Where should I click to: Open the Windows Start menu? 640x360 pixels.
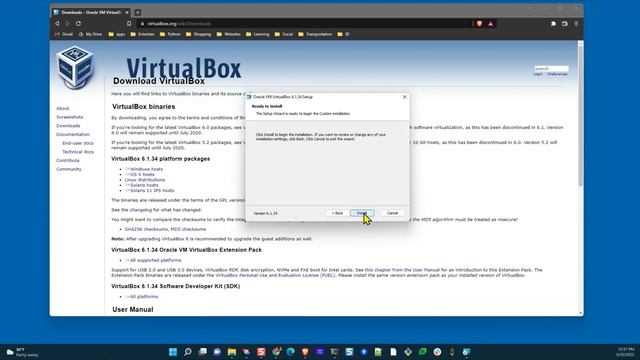(x=173, y=352)
